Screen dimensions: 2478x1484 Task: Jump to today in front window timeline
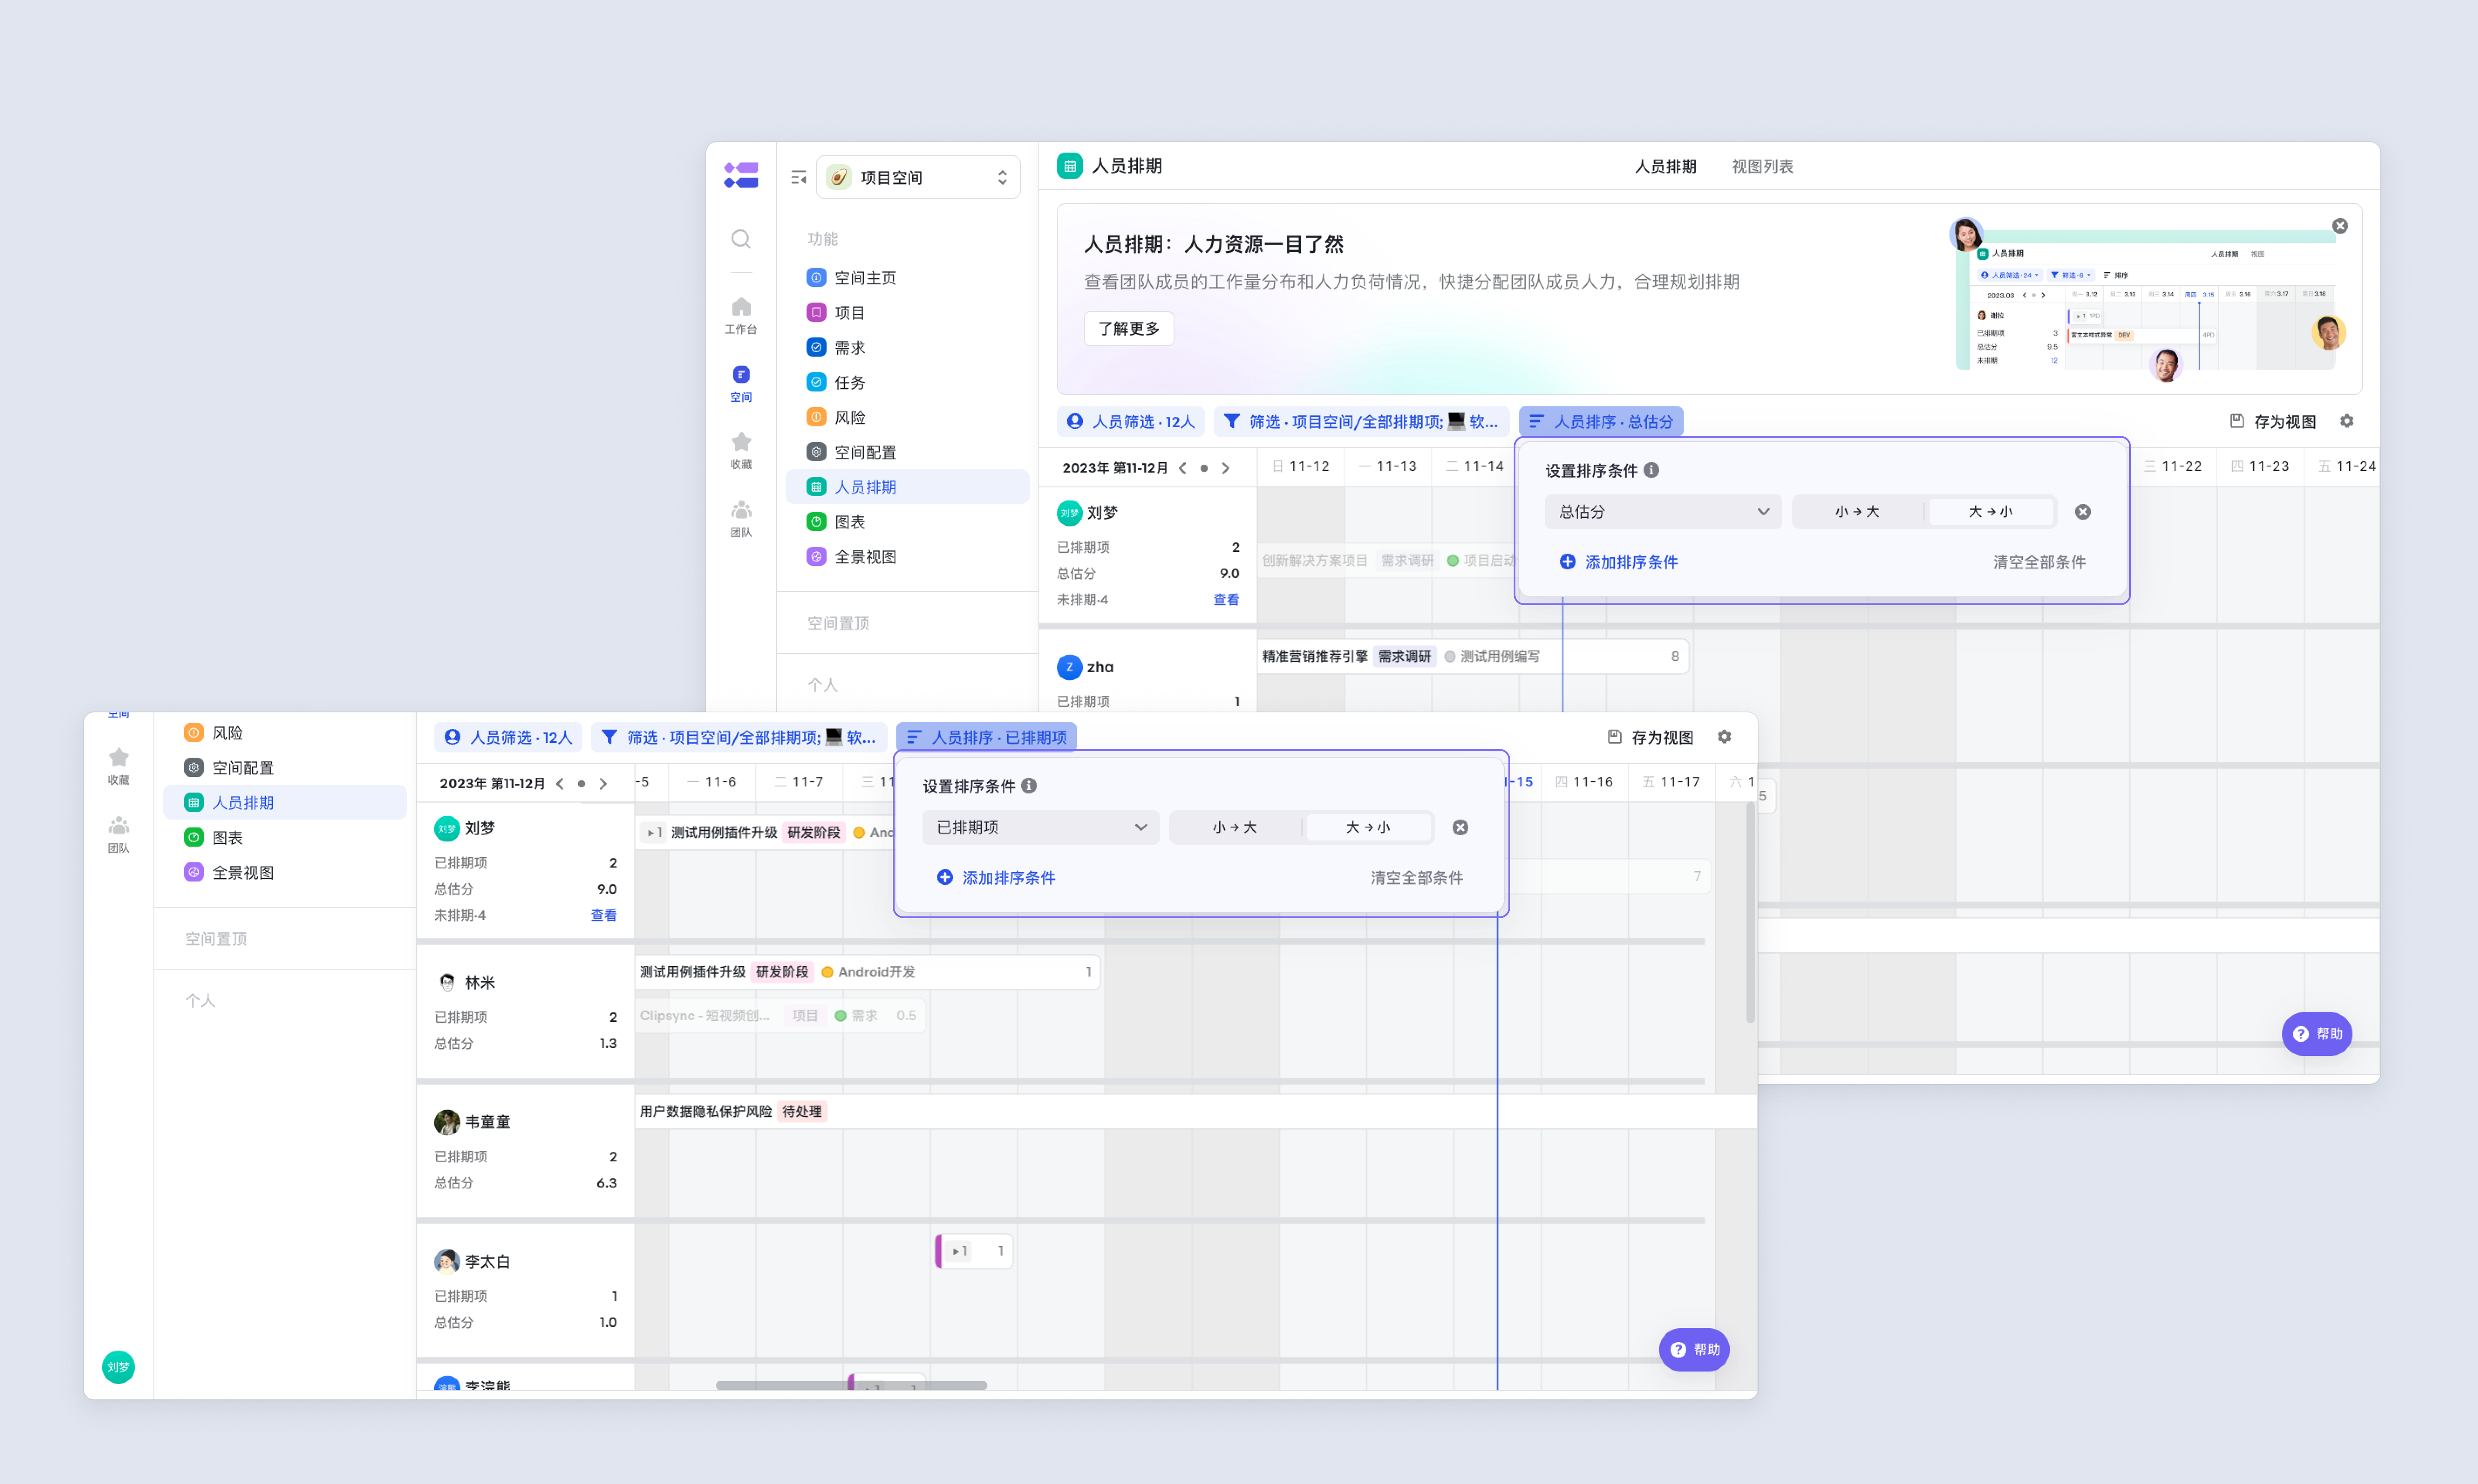(581, 784)
